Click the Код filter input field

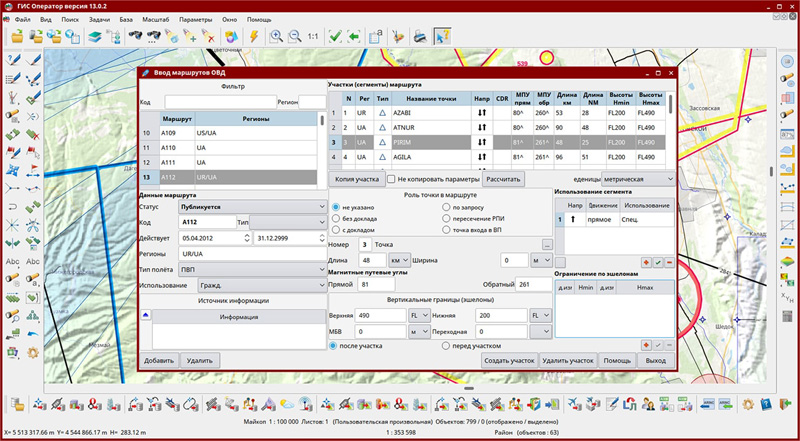pos(220,102)
